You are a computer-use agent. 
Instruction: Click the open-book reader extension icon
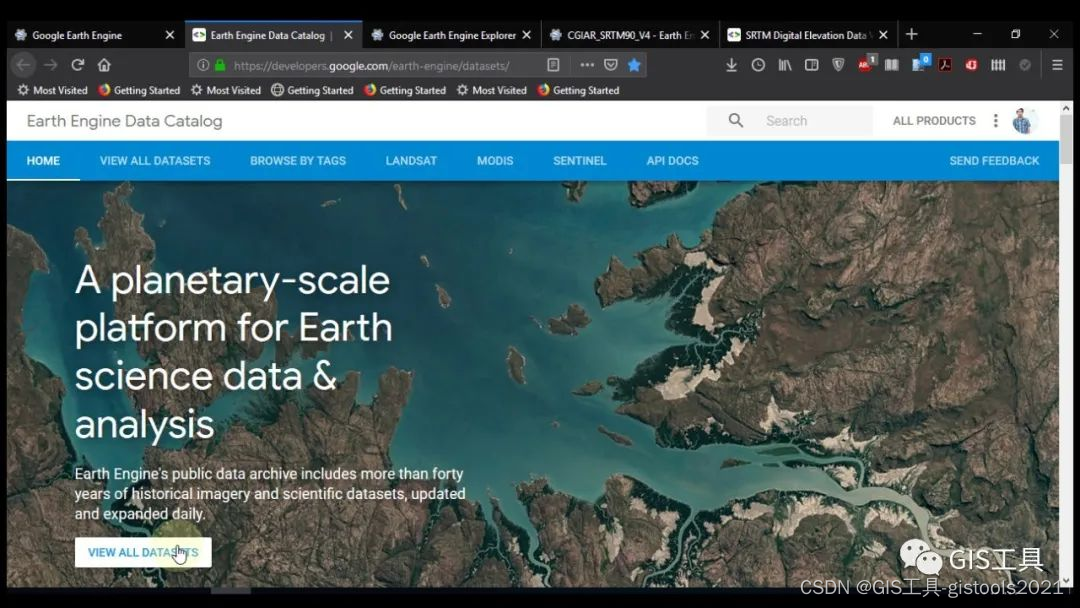(x=891, y=65)
